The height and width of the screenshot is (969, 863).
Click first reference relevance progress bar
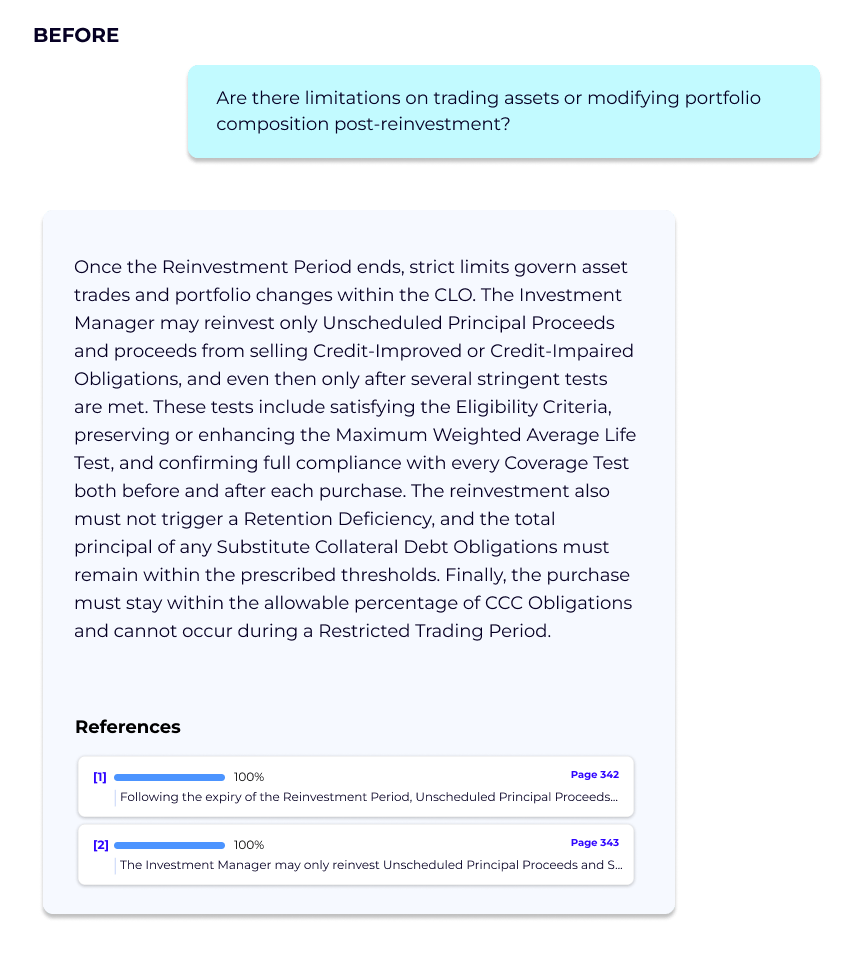click(169, 777)
